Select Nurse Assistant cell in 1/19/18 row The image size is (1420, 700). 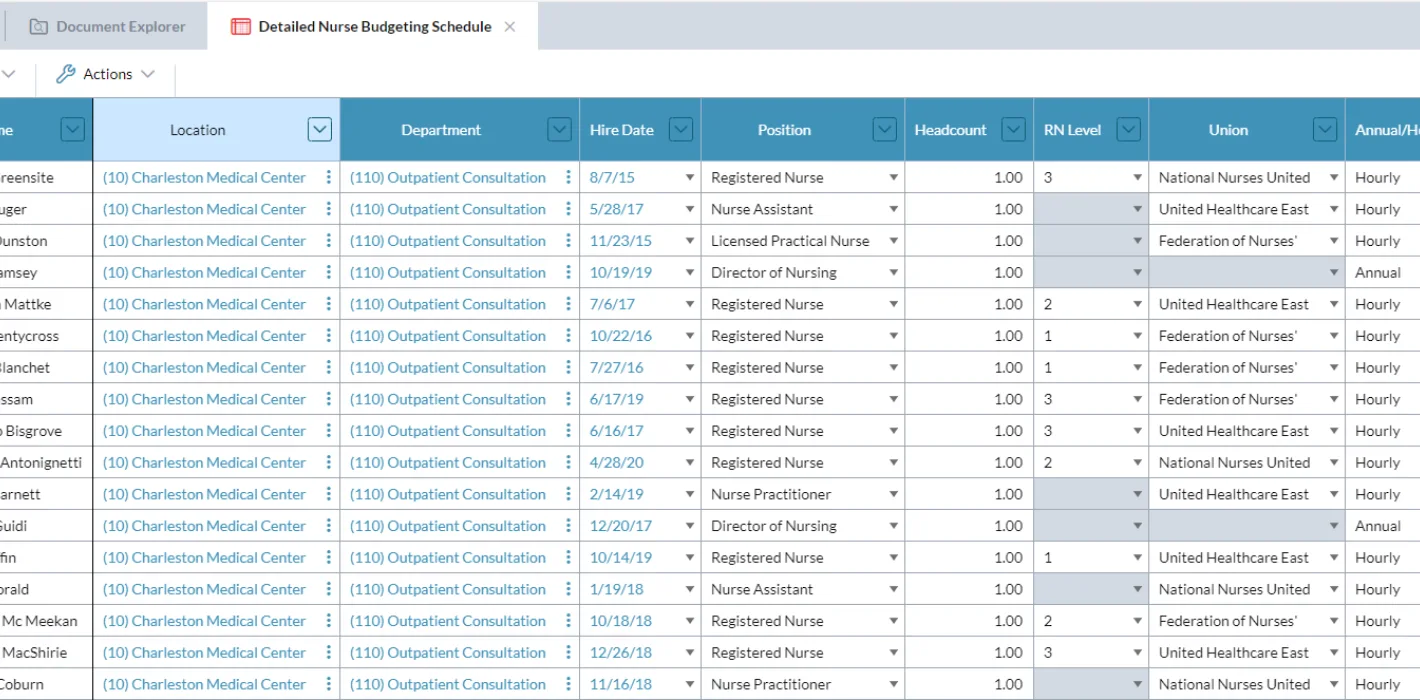[x=803, y=589]
